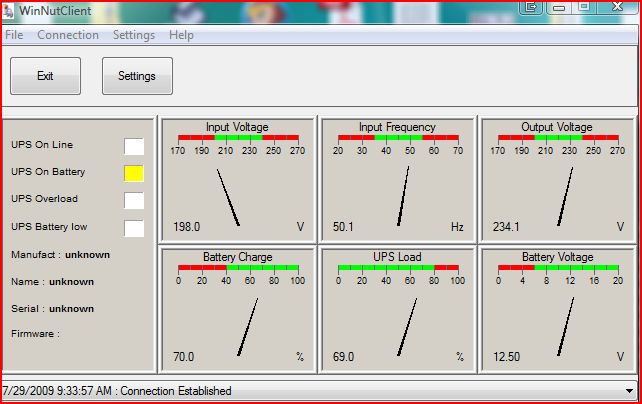
Task: Expand the connection status log dropdown arrow
Action: pos(628,391)
